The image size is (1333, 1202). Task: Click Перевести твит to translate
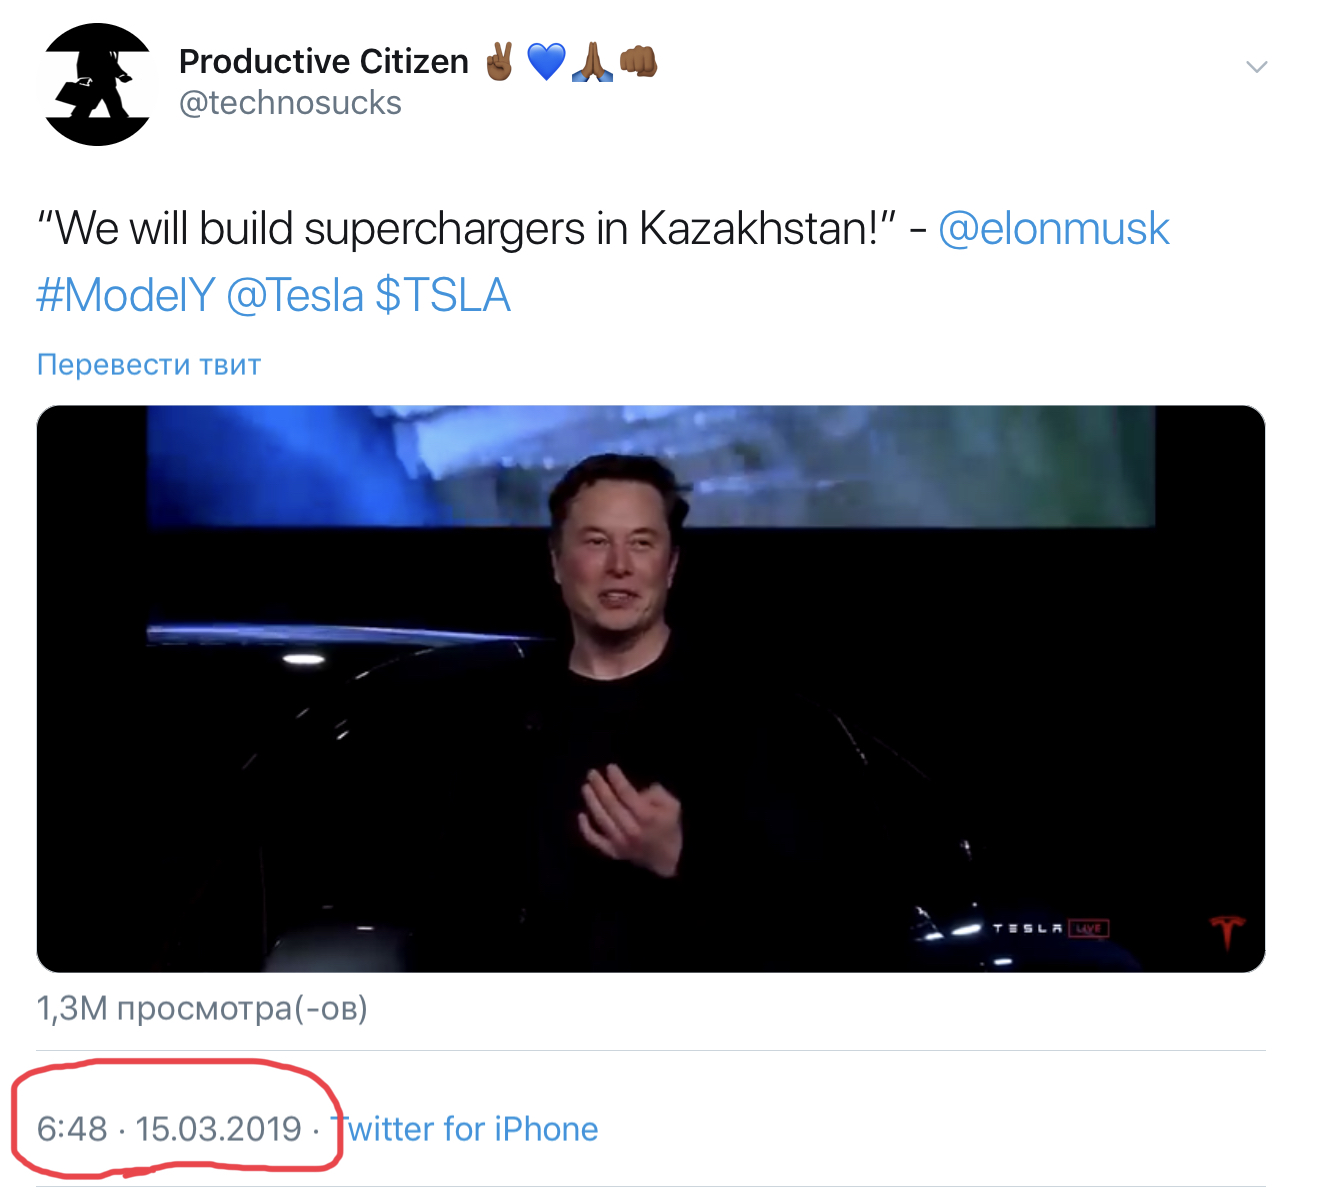click(149, 365)
